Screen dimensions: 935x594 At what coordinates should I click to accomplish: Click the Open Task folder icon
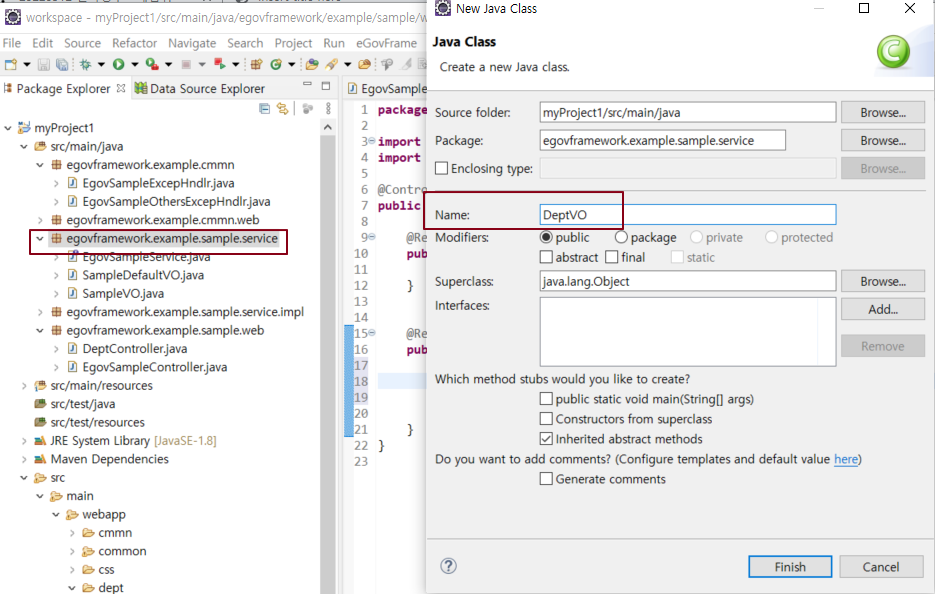(364, 64)
